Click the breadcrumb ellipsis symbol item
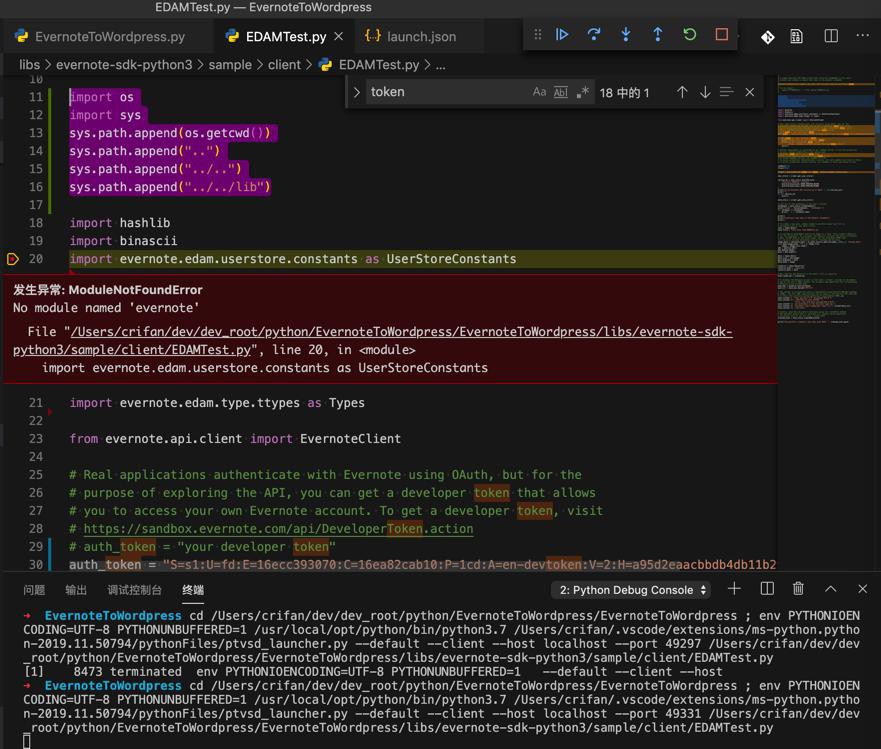This screenshot has width=881, height=749. [440, 65]
